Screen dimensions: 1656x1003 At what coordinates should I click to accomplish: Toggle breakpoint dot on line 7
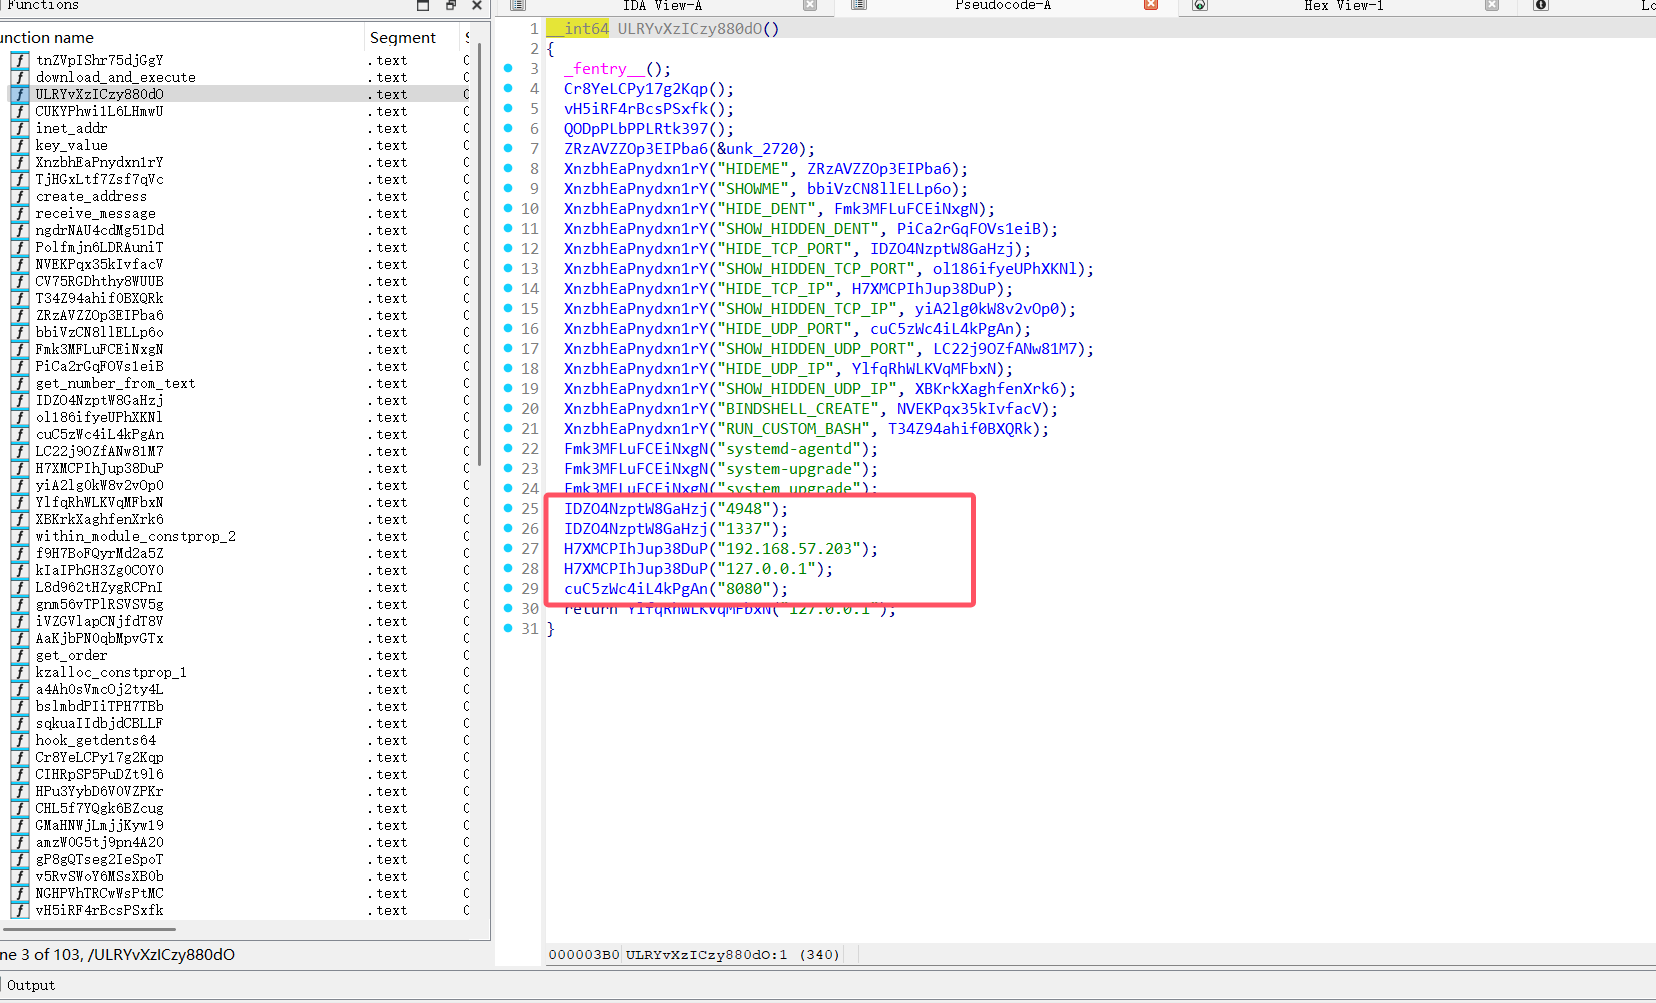pos(508,148)
